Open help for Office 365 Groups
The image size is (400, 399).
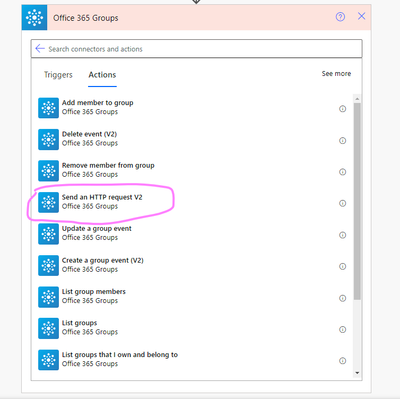click(x=340, y=17)
